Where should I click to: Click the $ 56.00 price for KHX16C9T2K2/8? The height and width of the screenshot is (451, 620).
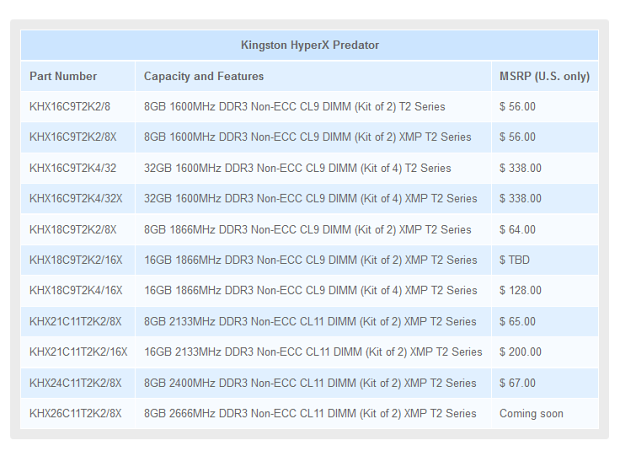coord(517,106)
